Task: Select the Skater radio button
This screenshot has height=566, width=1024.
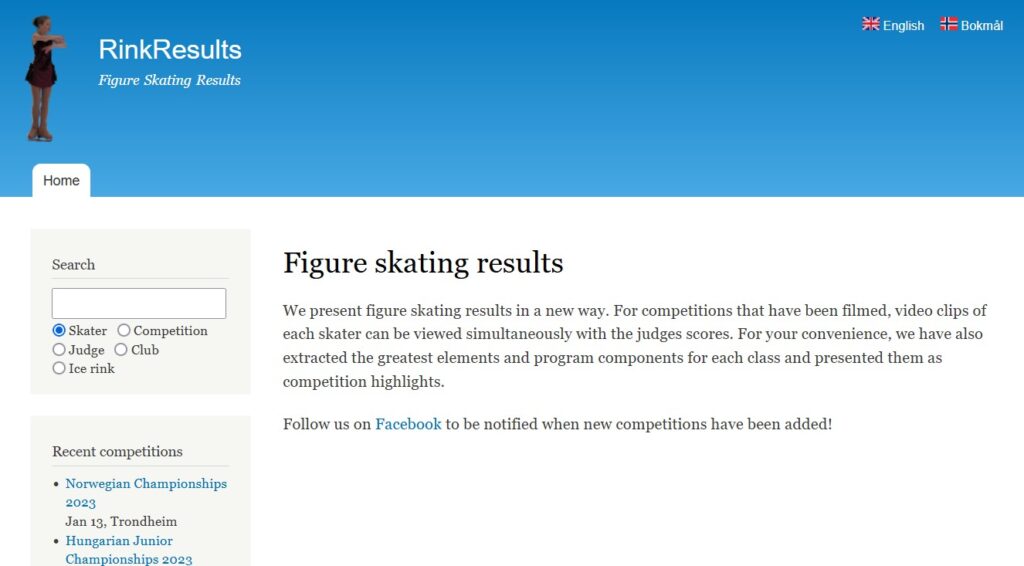Action: point(59,330)
